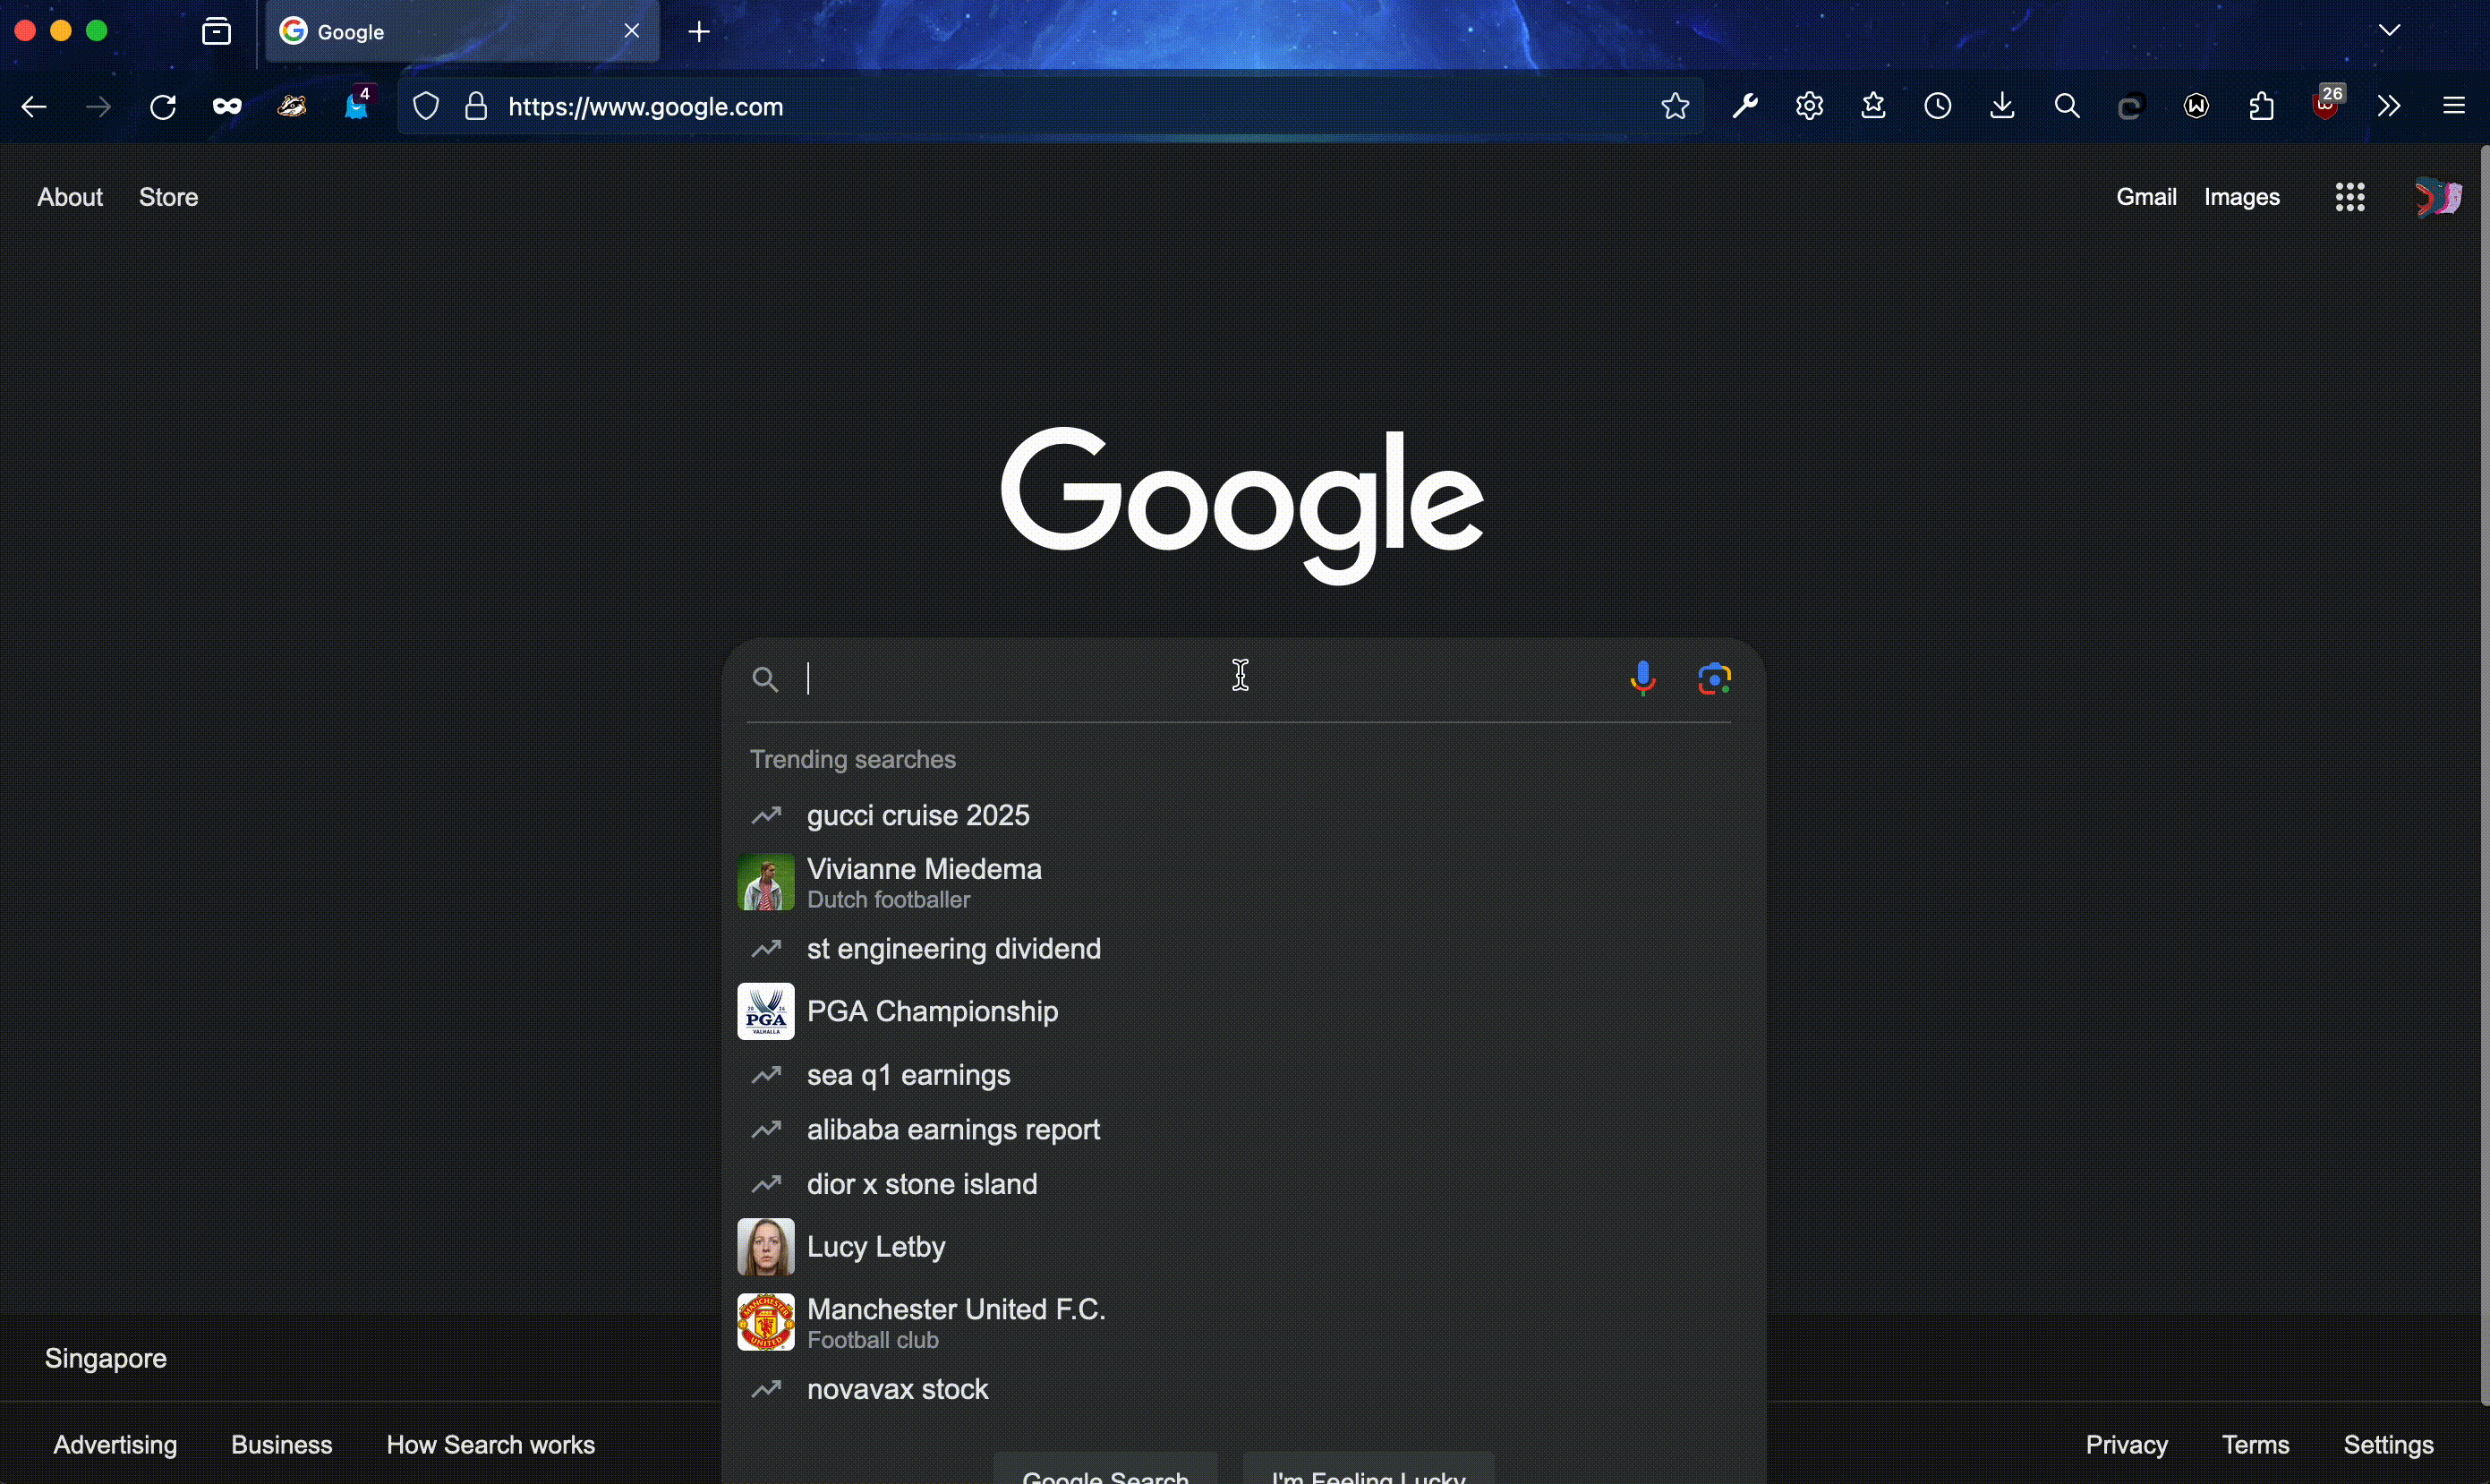Click I'm Feeling Lucky button

[x=1369, y=1470]
